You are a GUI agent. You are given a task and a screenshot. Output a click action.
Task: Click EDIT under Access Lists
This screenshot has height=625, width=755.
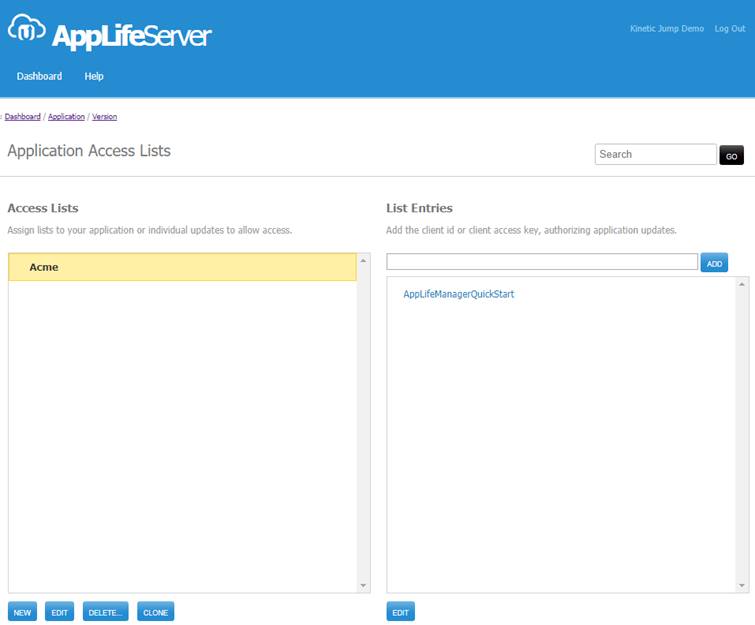tap(59, 612)
